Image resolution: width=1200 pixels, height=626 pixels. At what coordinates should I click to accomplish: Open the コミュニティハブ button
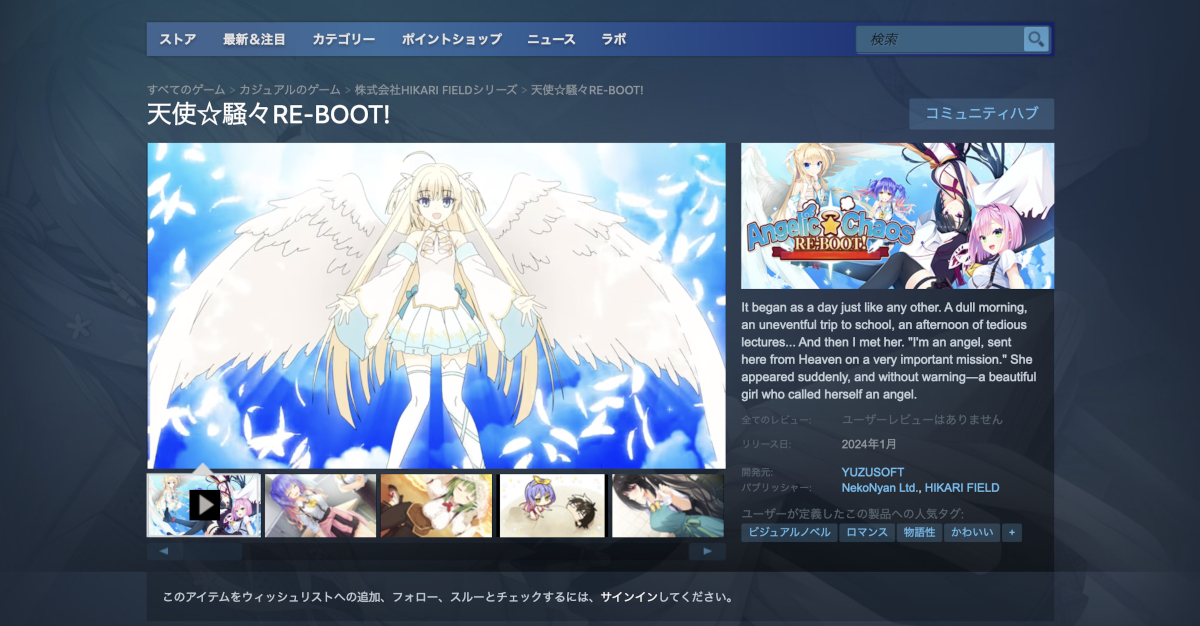981,114
